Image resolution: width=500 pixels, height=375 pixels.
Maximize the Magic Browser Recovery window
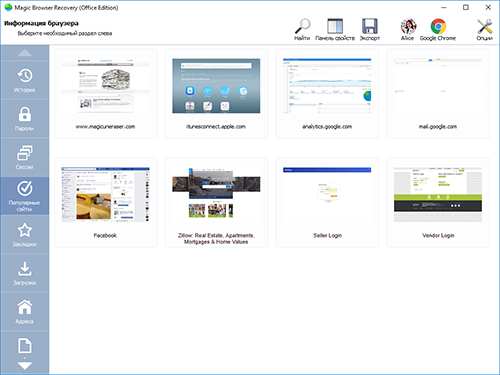click(x=466, y=7)
